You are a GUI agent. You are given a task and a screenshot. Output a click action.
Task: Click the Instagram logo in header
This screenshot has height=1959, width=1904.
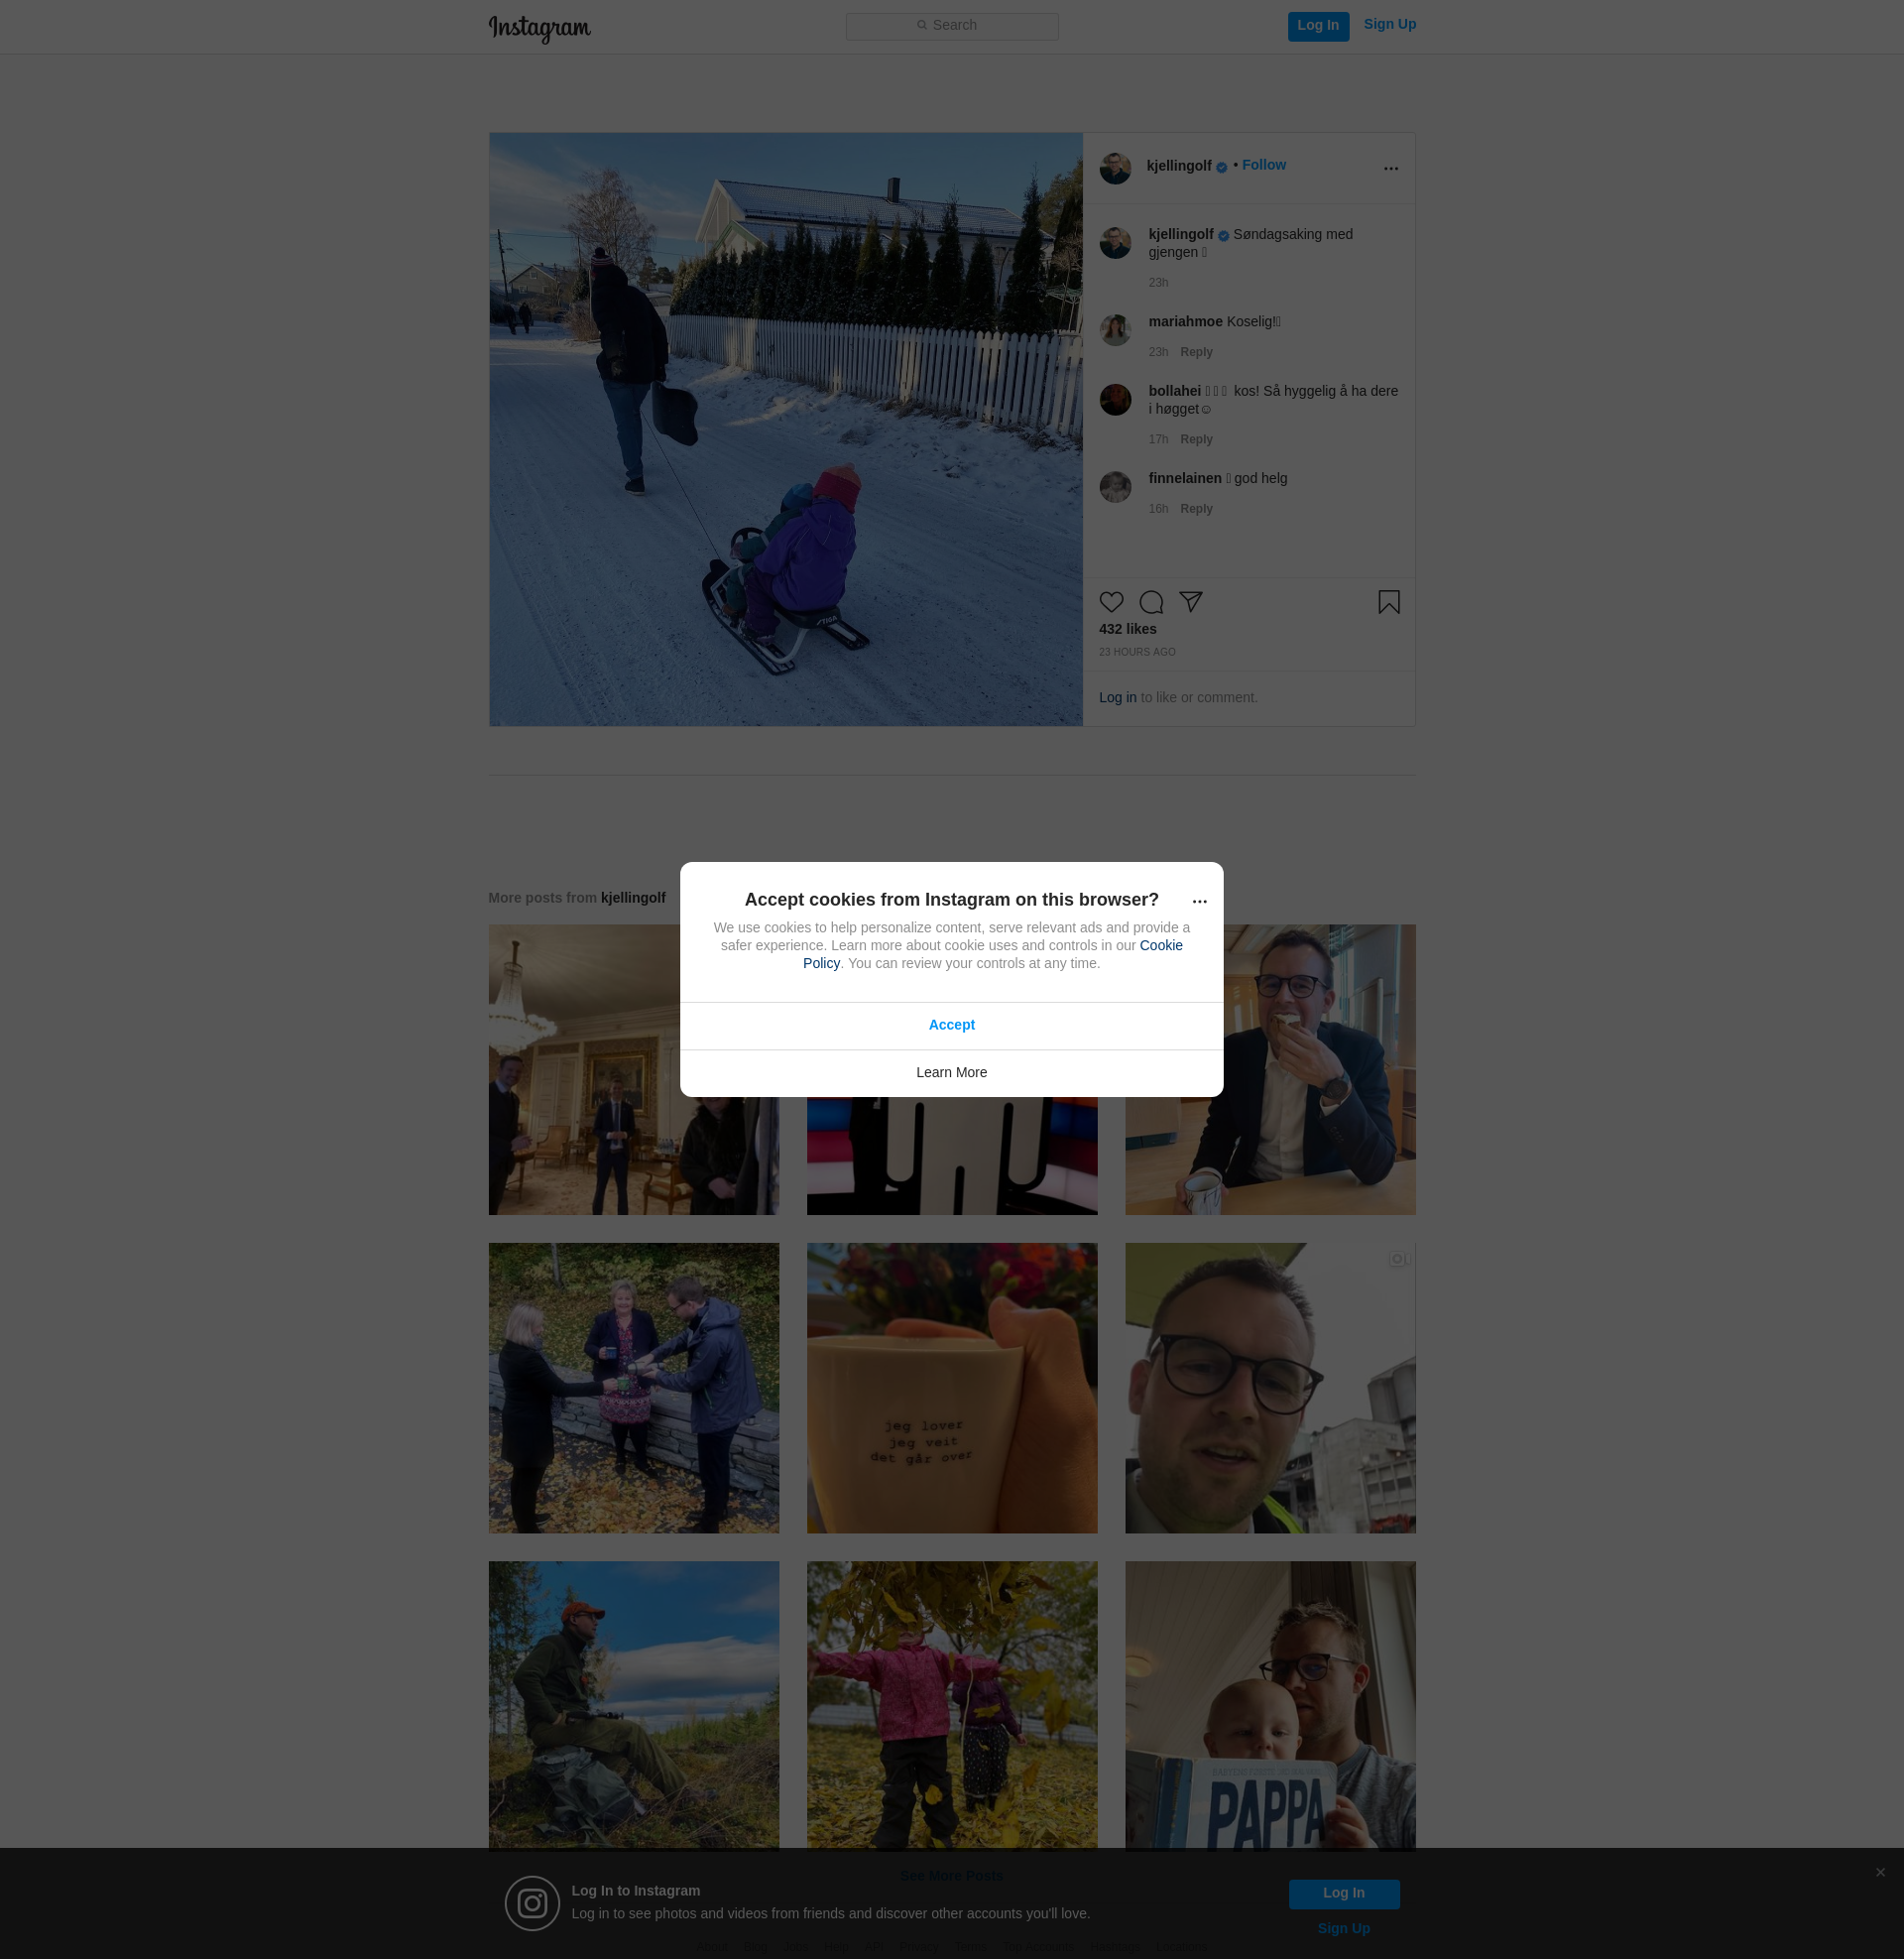click(x=539, y=28)
